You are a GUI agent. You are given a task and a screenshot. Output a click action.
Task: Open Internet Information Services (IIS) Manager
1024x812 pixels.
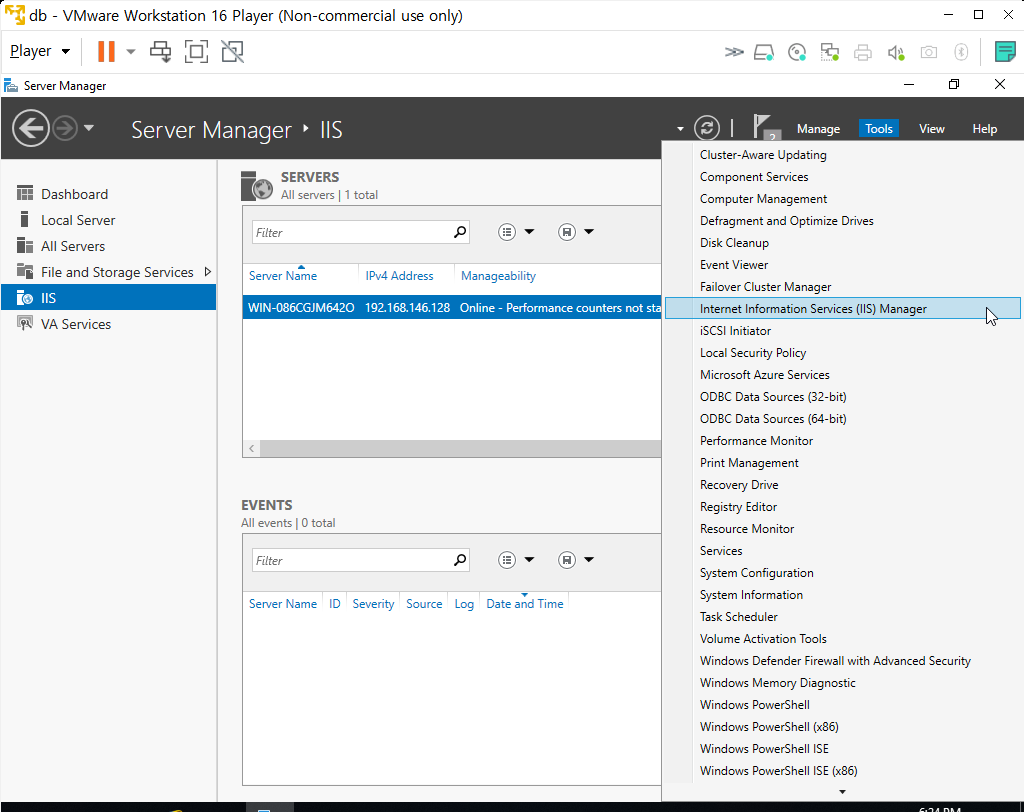click(x=842, y=308)
